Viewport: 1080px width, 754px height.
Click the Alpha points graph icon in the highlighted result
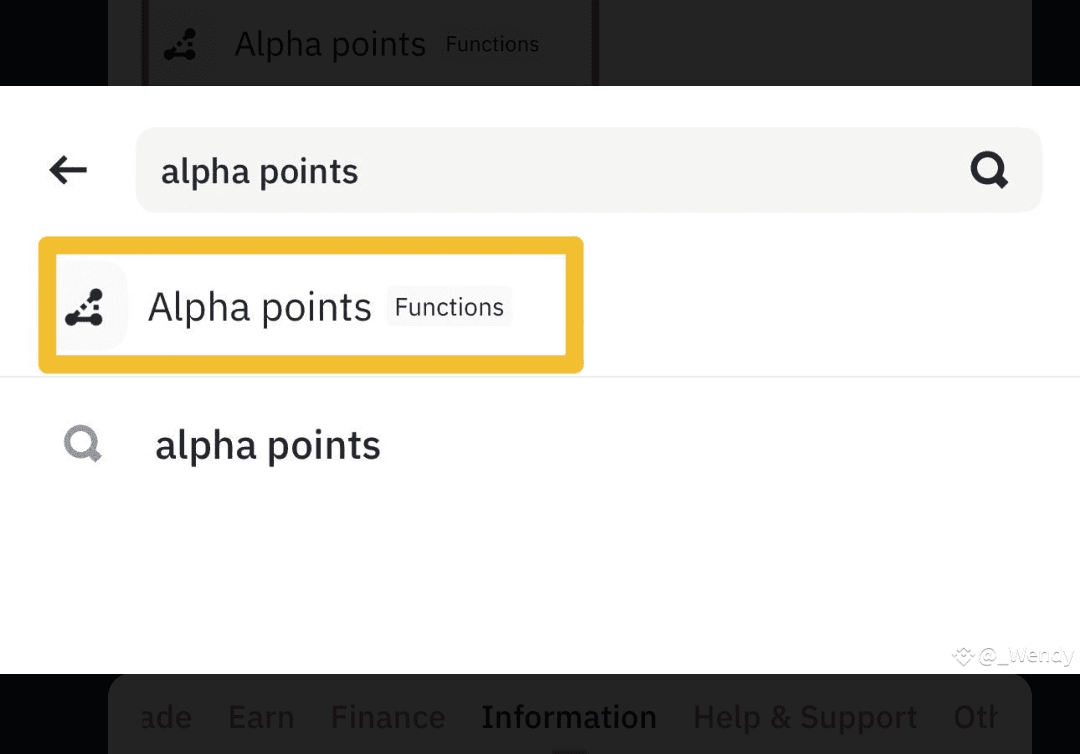(x=85, y=306)
